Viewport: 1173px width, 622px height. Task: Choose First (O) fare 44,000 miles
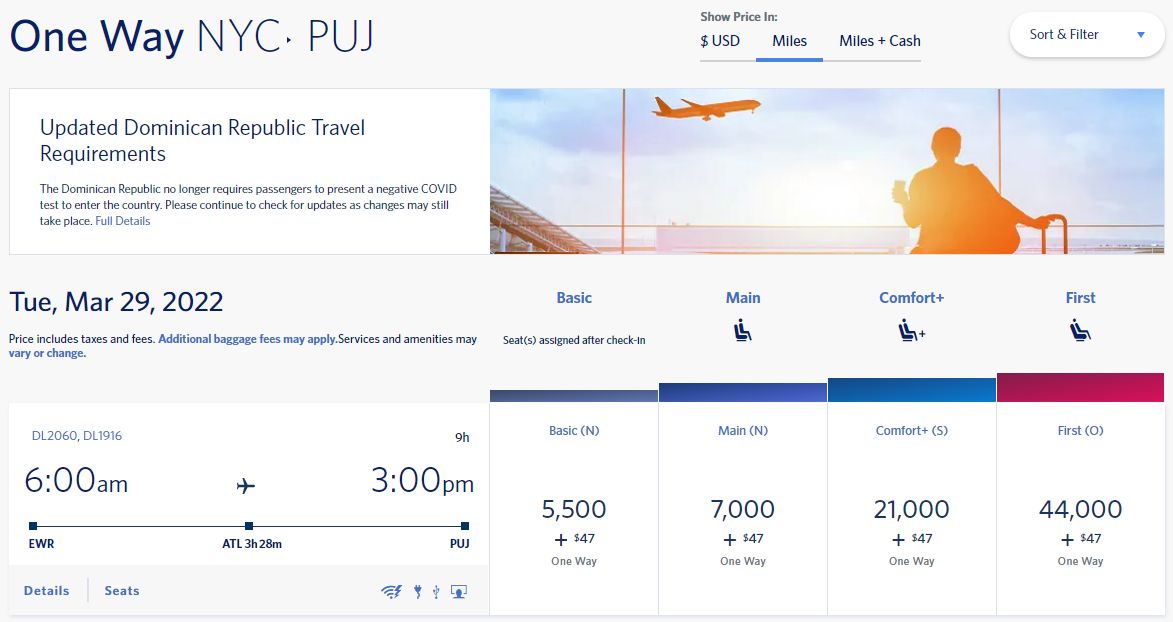(1080, 509)
